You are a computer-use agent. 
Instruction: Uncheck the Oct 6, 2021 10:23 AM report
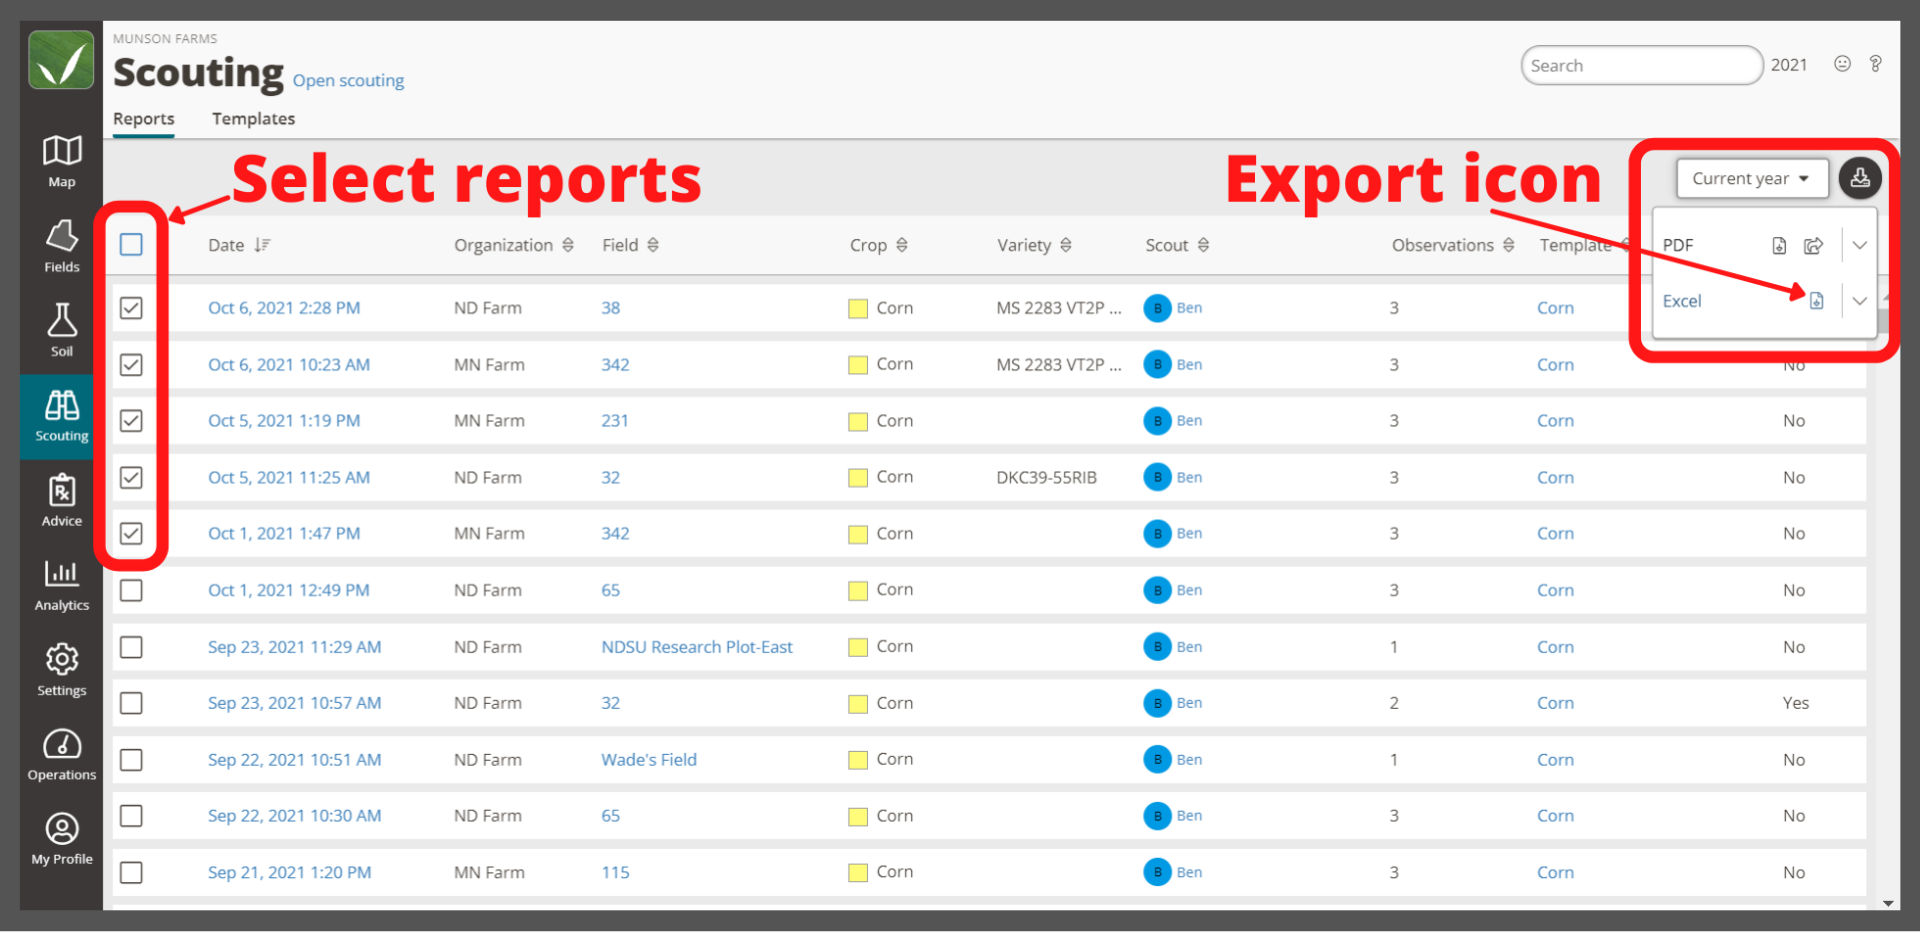click(131, 364)
